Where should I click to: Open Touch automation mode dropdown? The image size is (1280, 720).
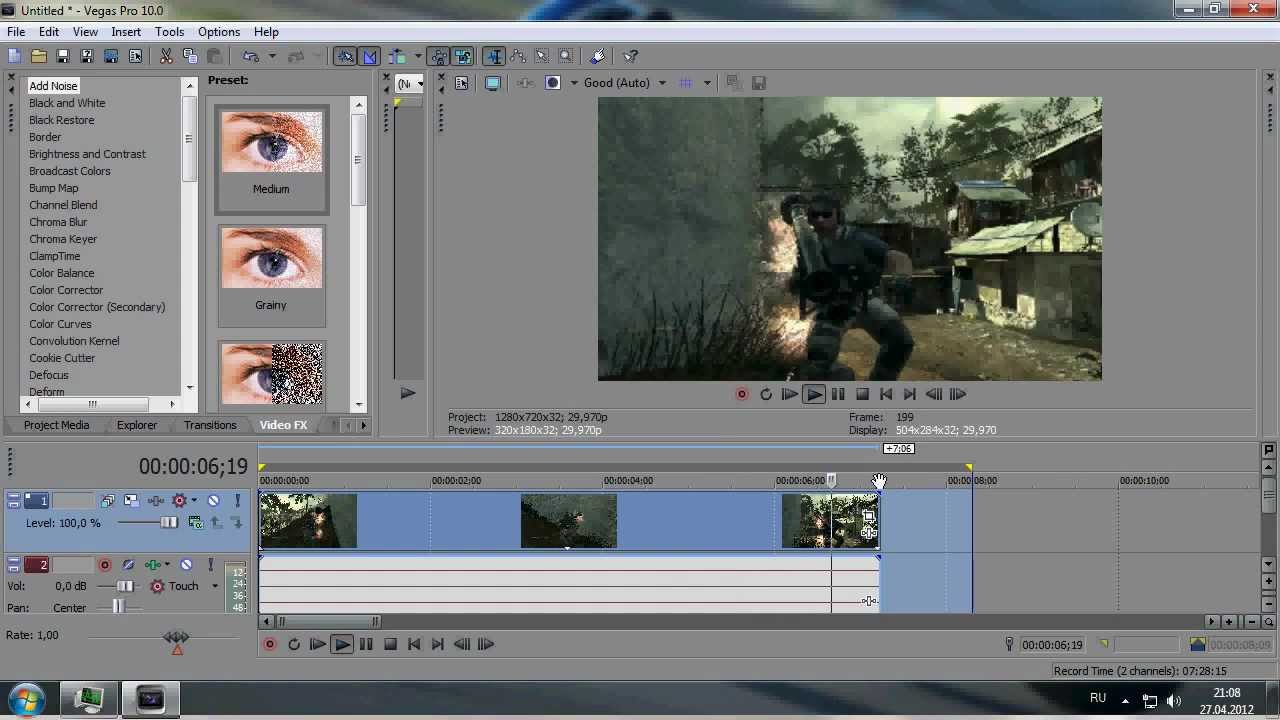[214, 586]
